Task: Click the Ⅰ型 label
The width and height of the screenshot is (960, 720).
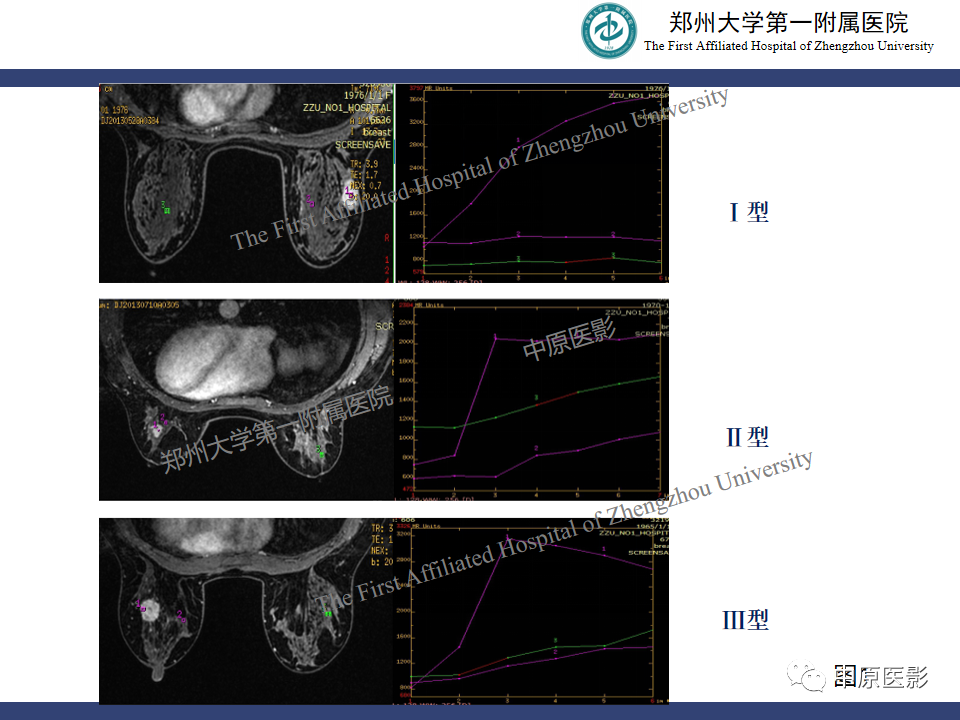Action: point(749,212)
